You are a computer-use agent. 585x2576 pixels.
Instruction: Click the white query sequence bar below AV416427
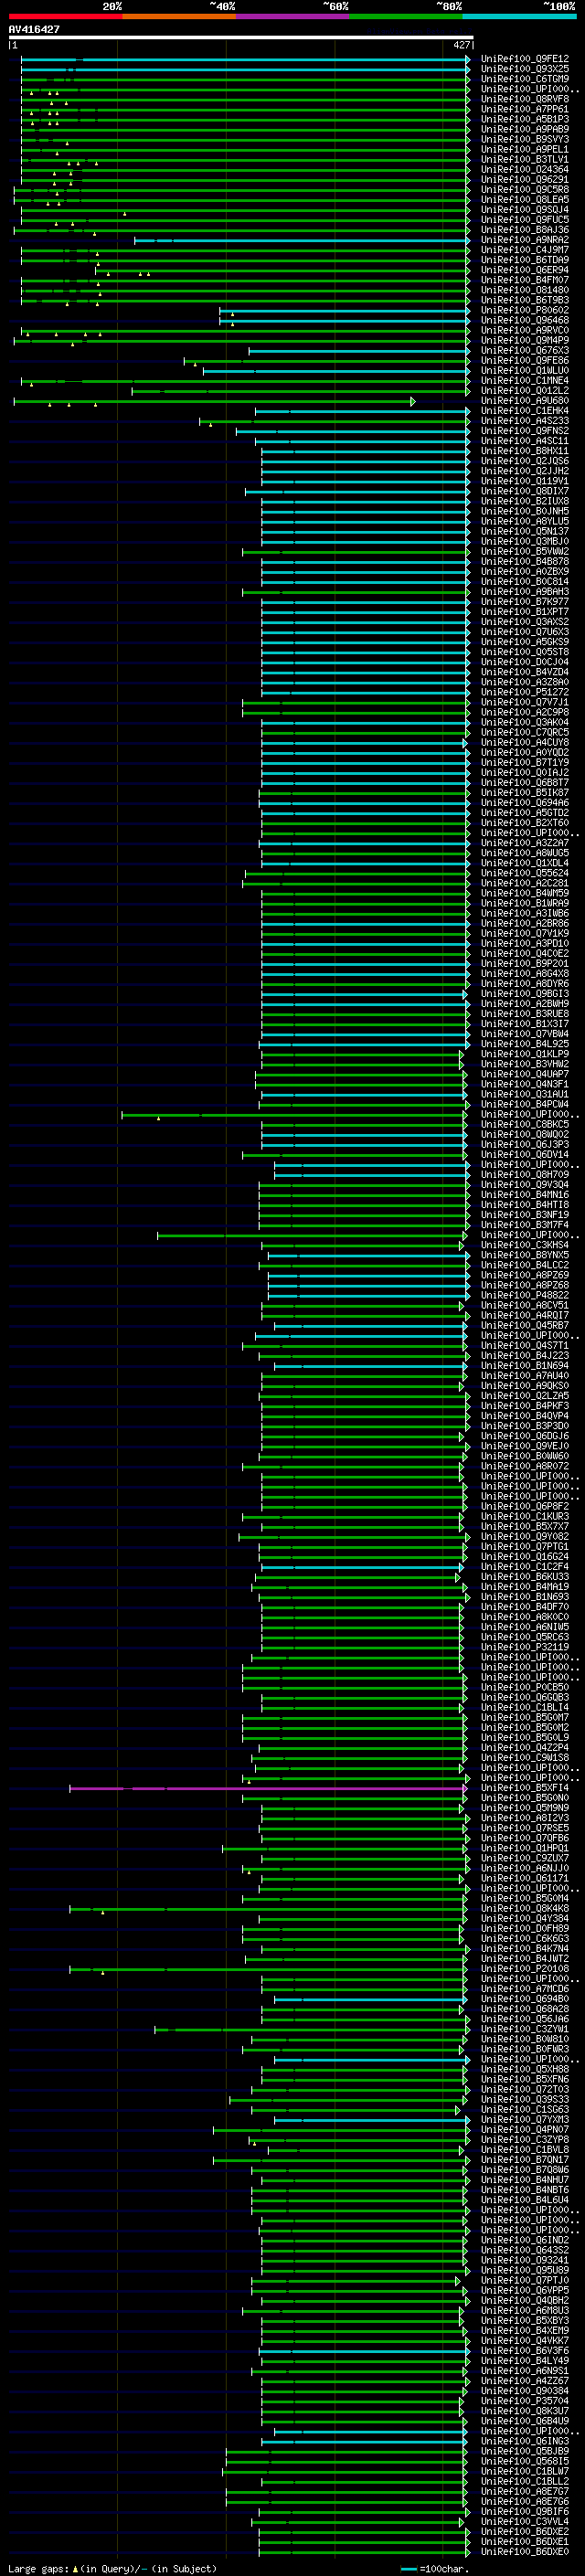coord(241,38)
